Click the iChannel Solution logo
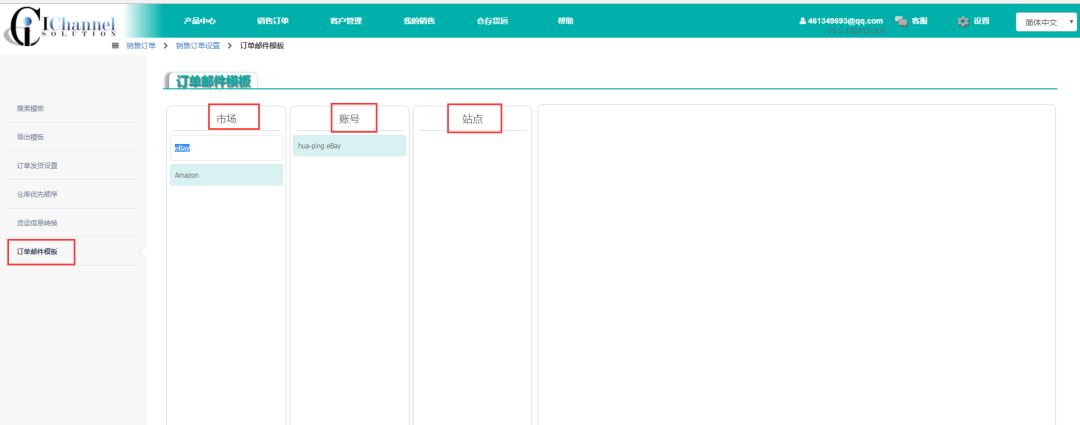1080x425 pixels. tap(59, 27)
